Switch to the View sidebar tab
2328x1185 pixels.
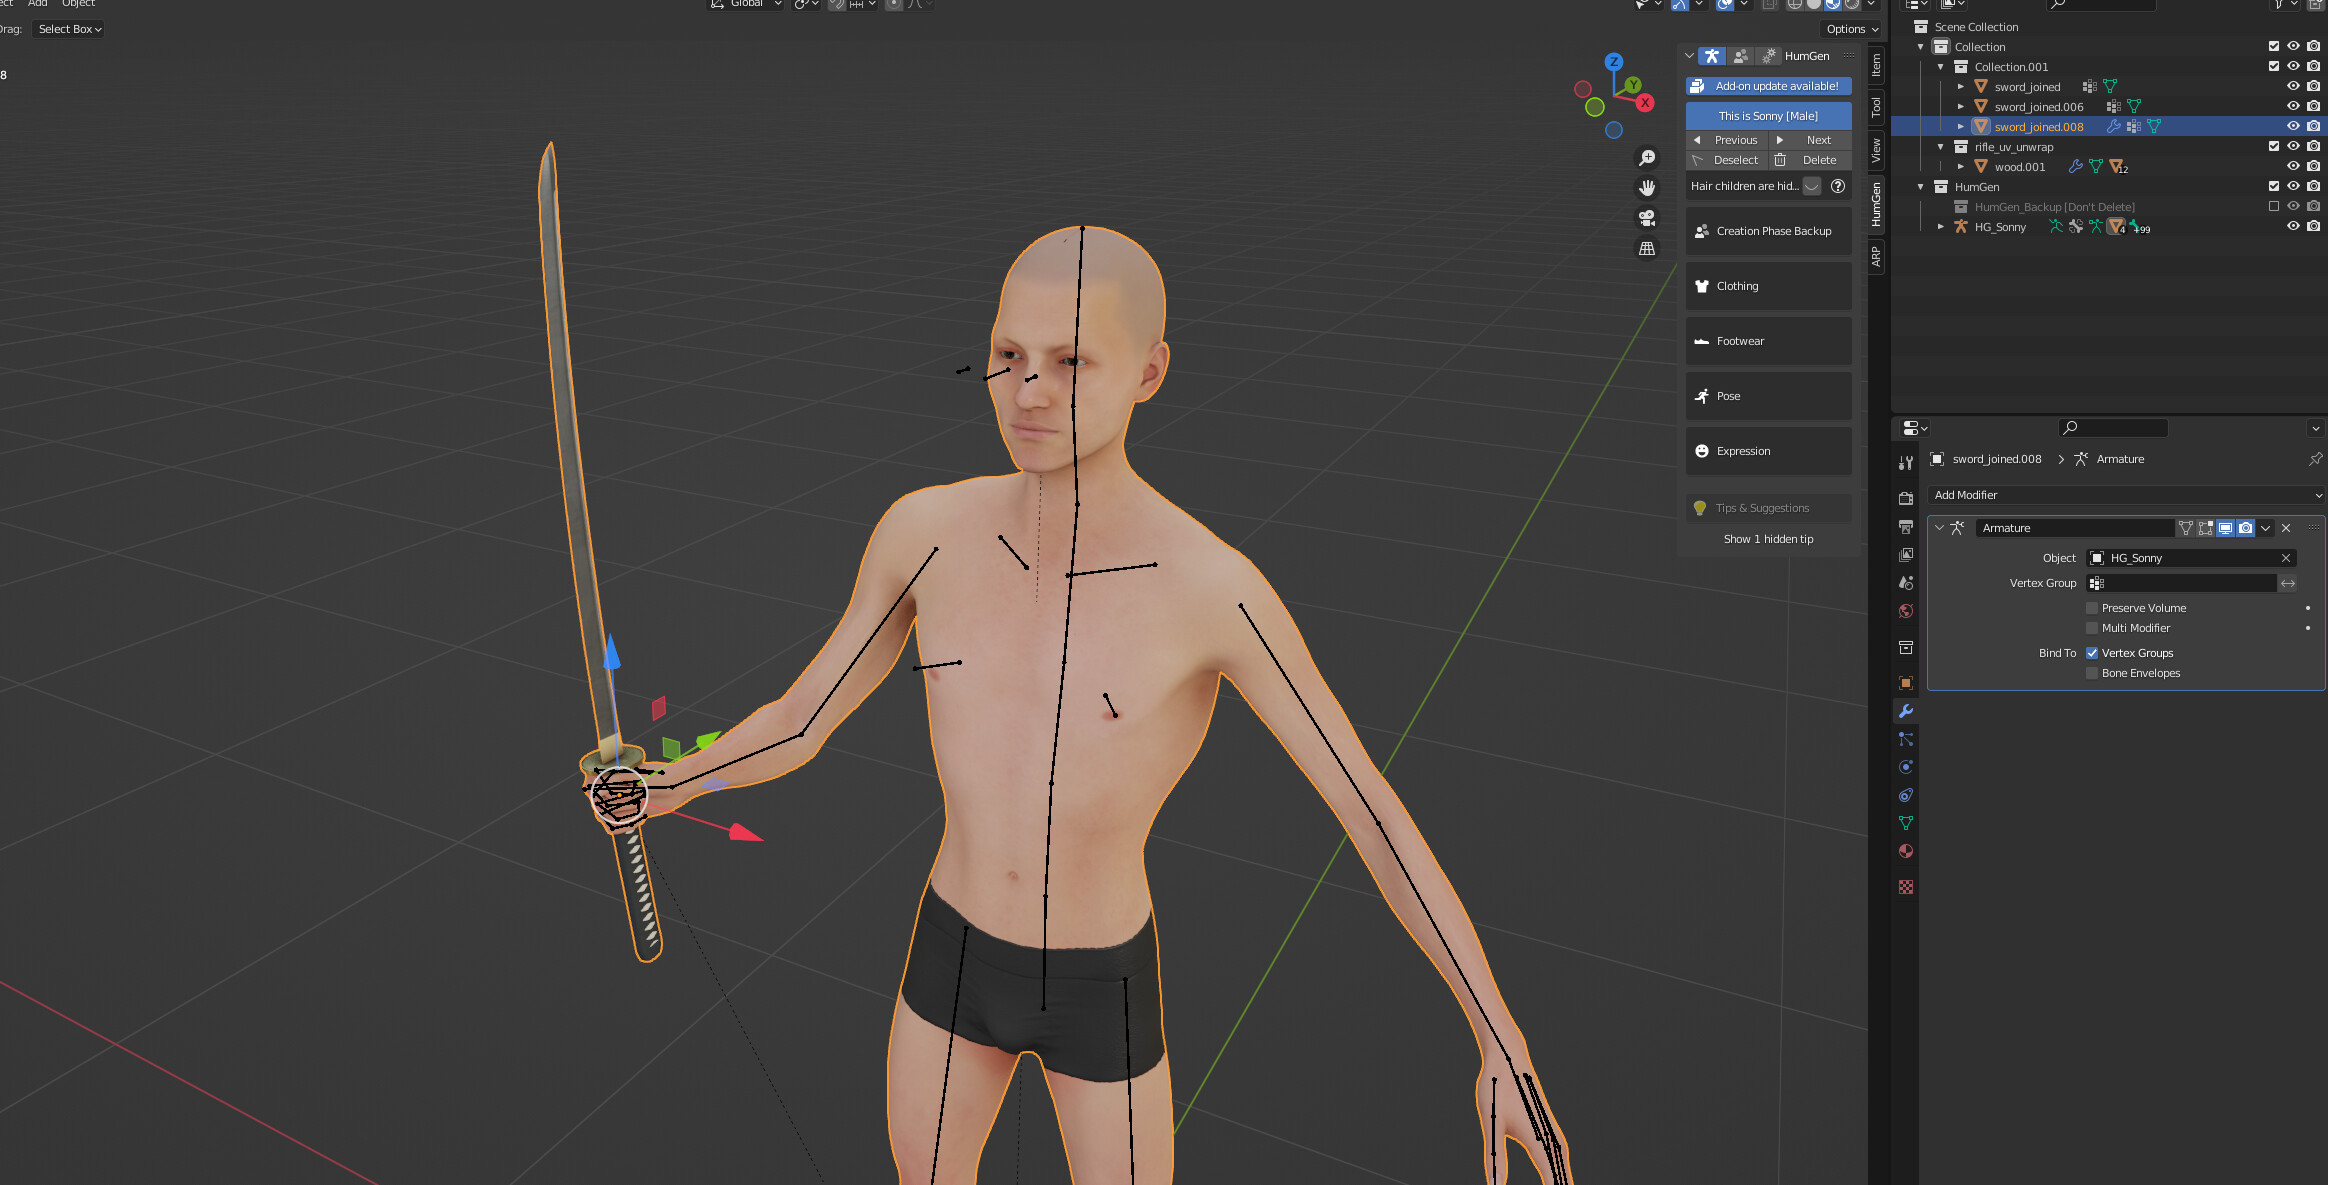point(1876,150)
